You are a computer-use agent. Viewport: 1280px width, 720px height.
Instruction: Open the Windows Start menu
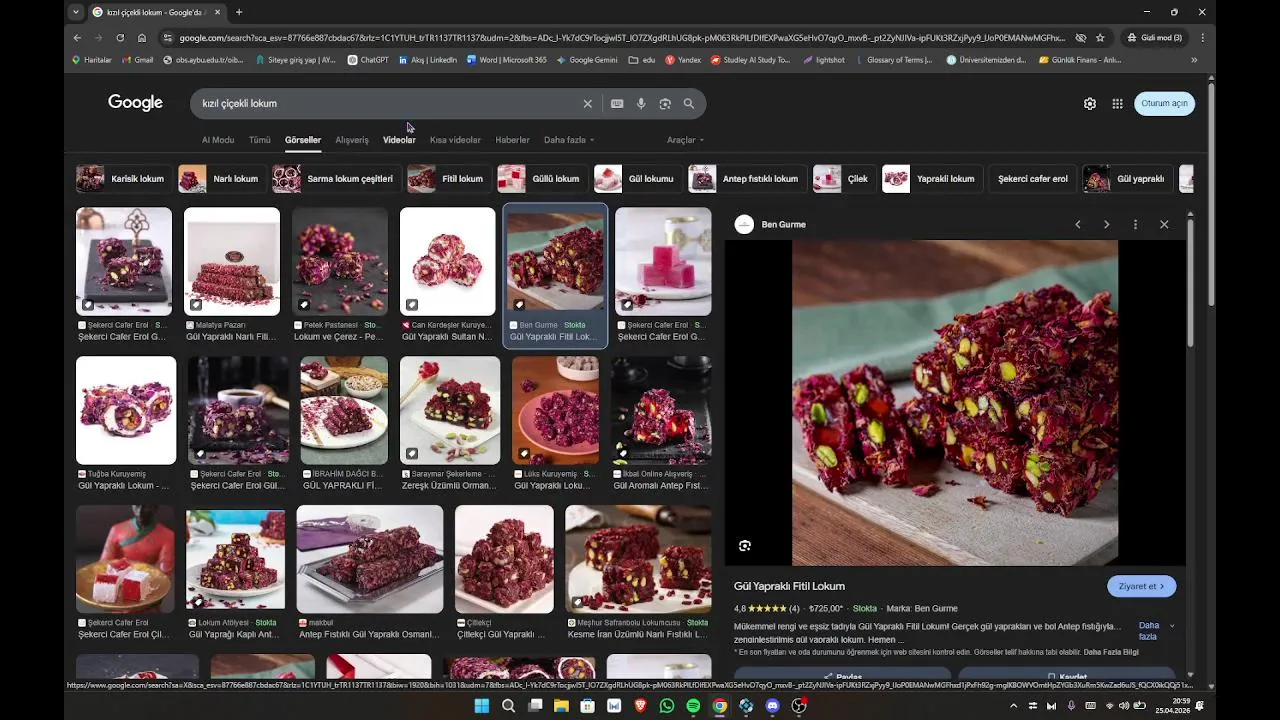point(481,706)
